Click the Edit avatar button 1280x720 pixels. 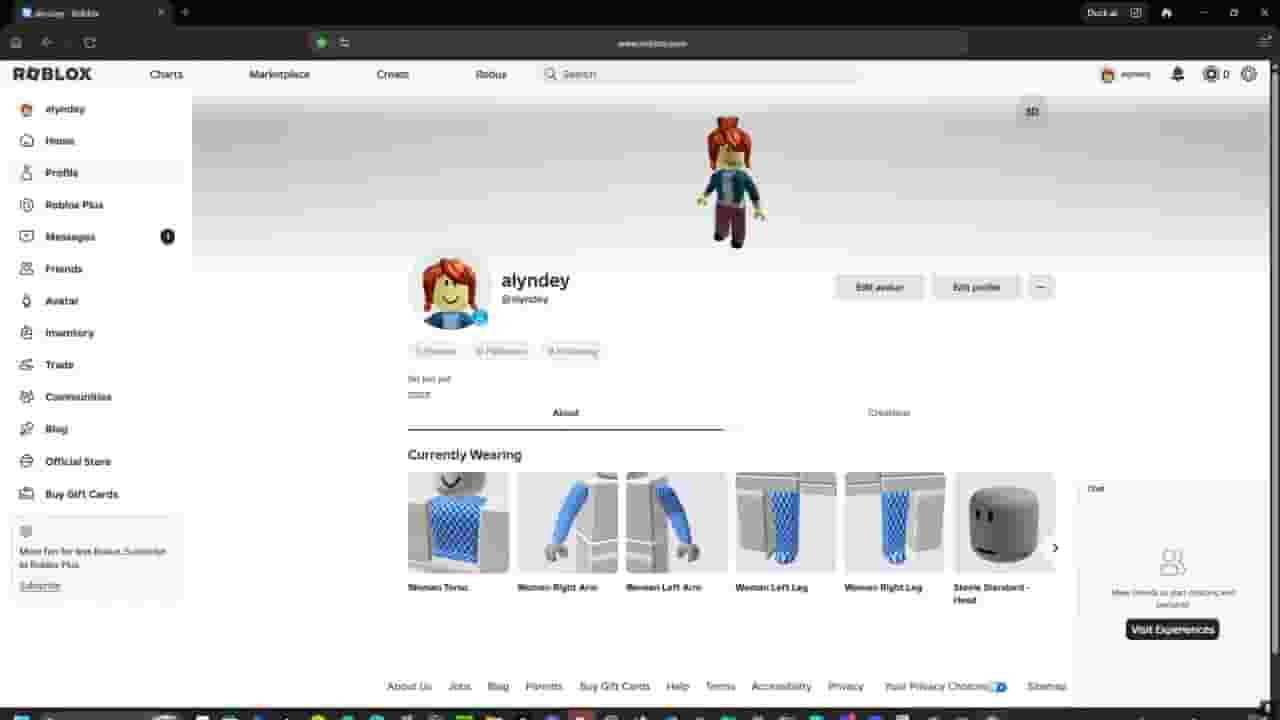[879, 287]
